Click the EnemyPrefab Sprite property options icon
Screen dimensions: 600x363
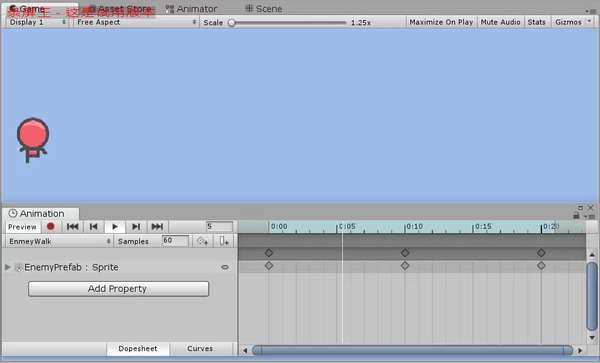[225, 267]
